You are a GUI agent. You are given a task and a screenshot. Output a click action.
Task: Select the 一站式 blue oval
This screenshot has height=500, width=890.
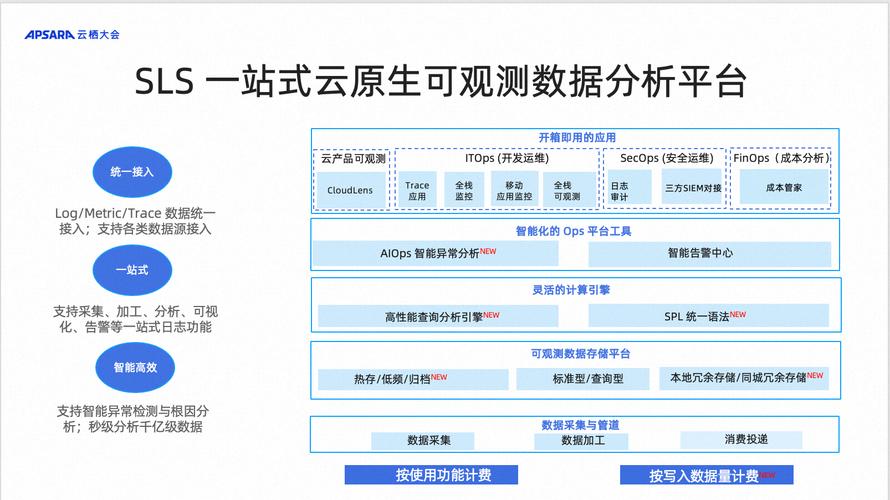coord(132,270)
